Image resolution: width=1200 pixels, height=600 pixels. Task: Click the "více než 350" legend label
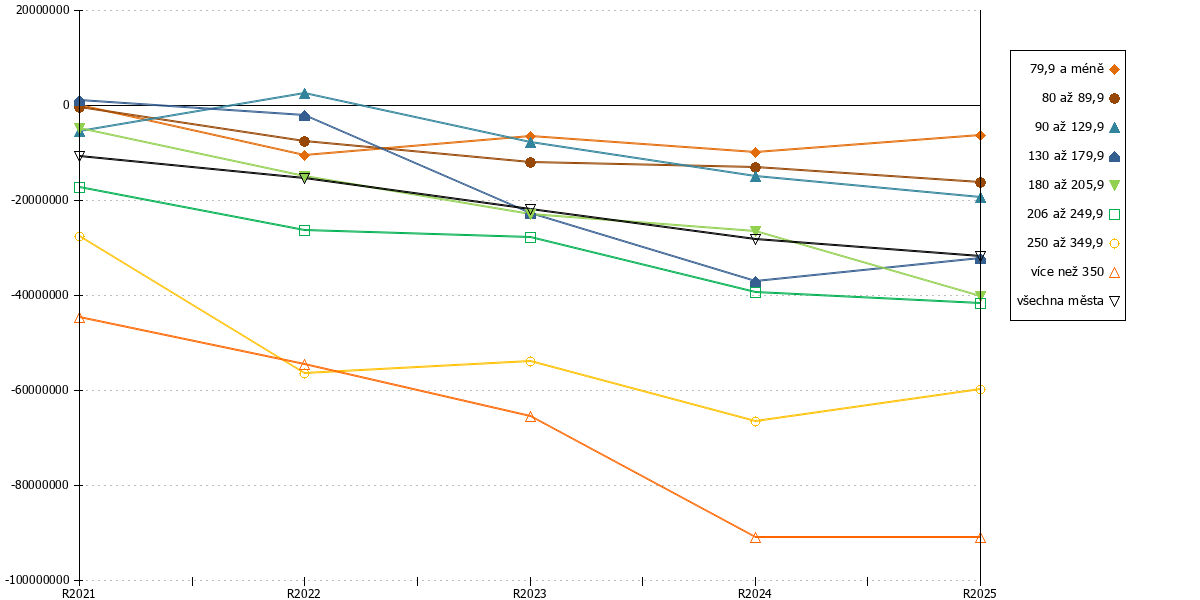(x=1065, y=272)
